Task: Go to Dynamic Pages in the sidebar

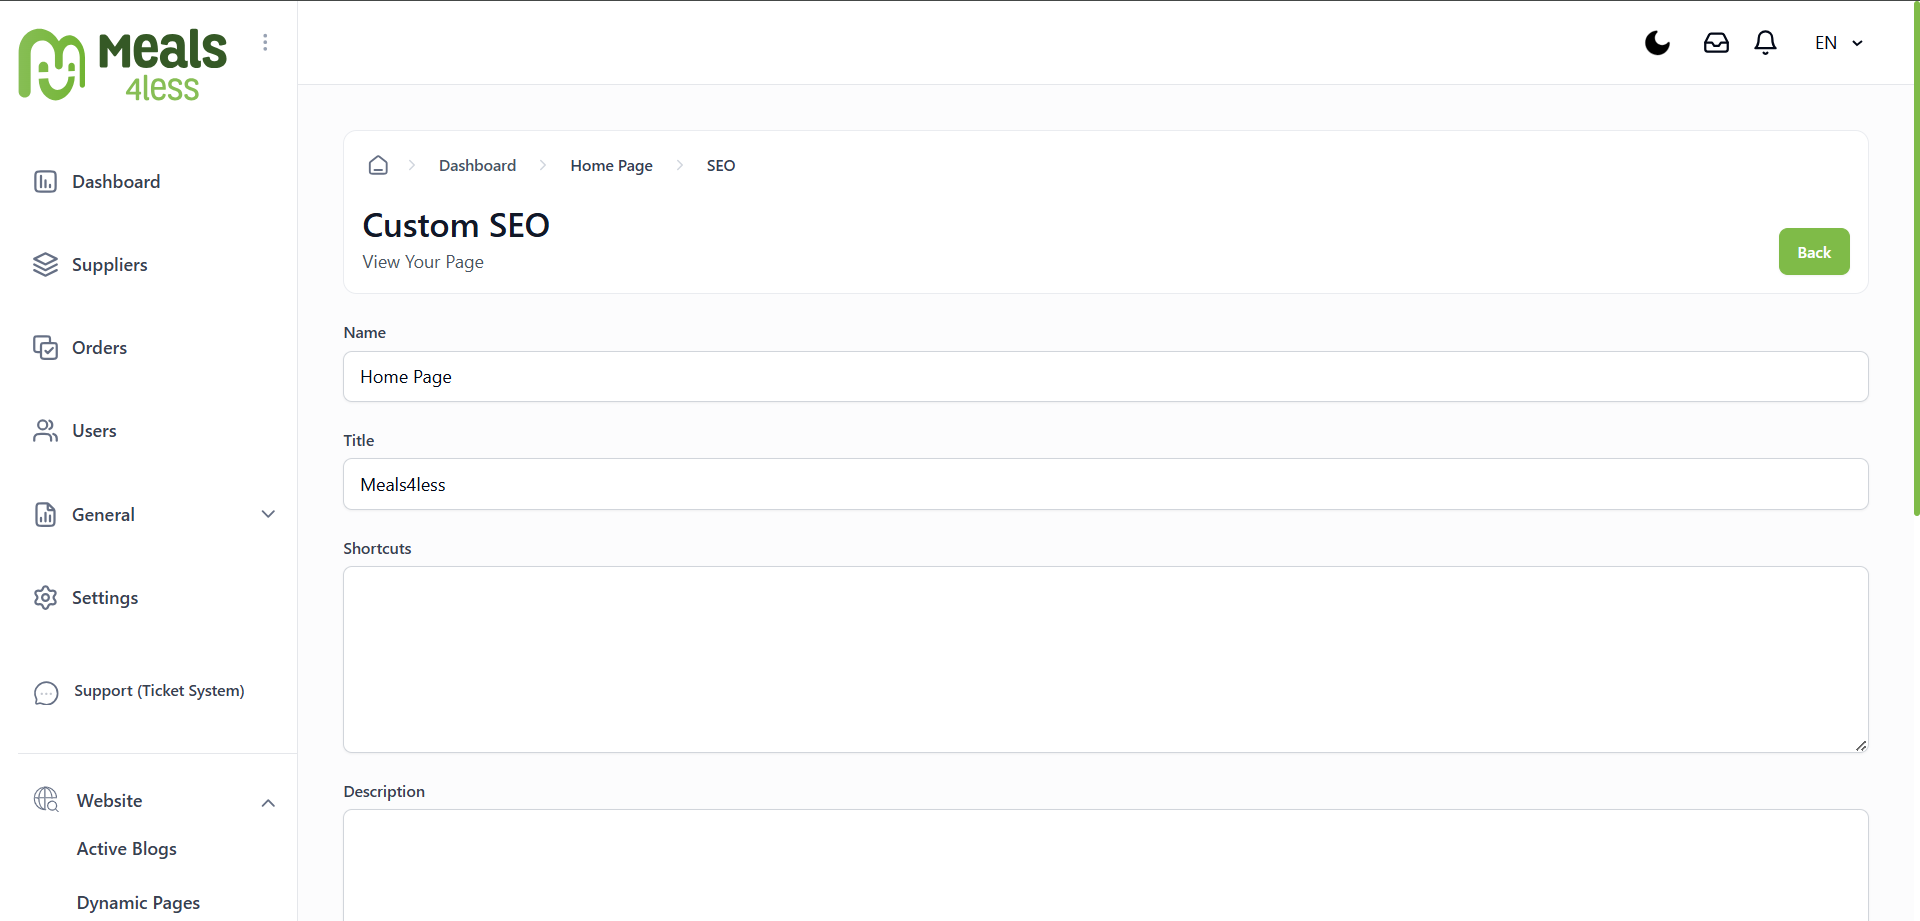Action: pos(138,902)
